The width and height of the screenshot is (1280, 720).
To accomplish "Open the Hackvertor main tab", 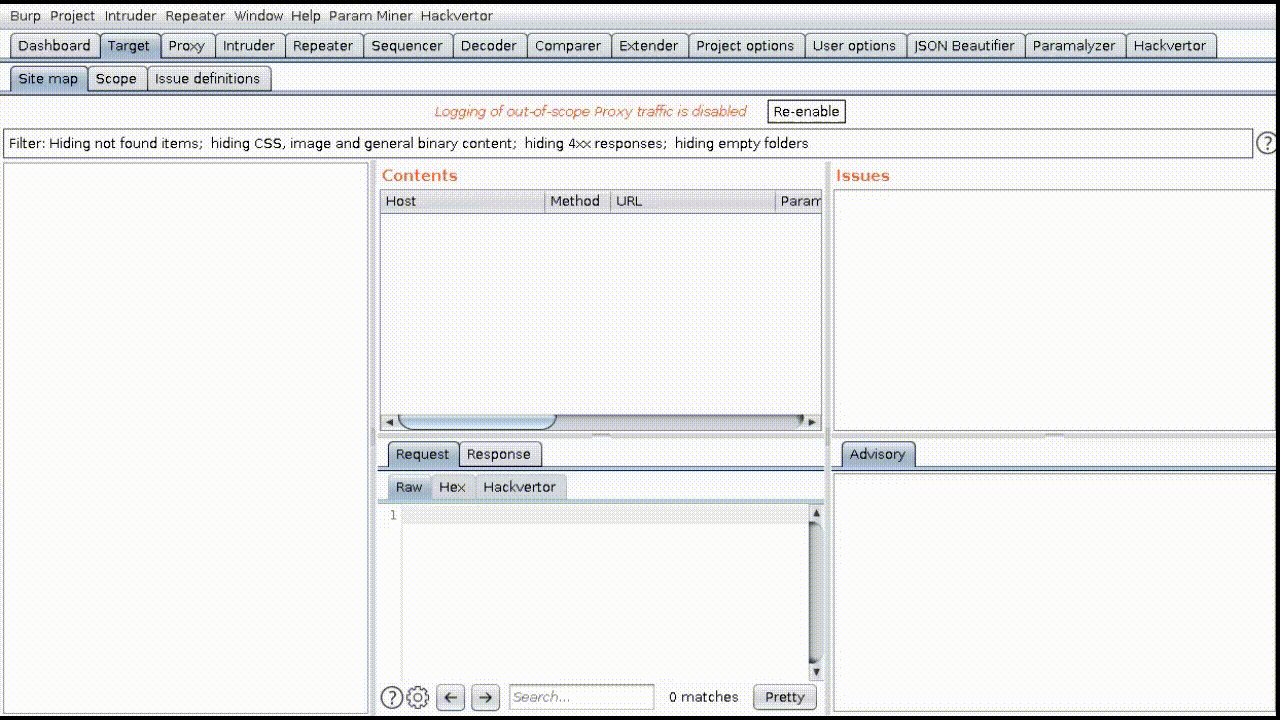I will [1171, 46].
